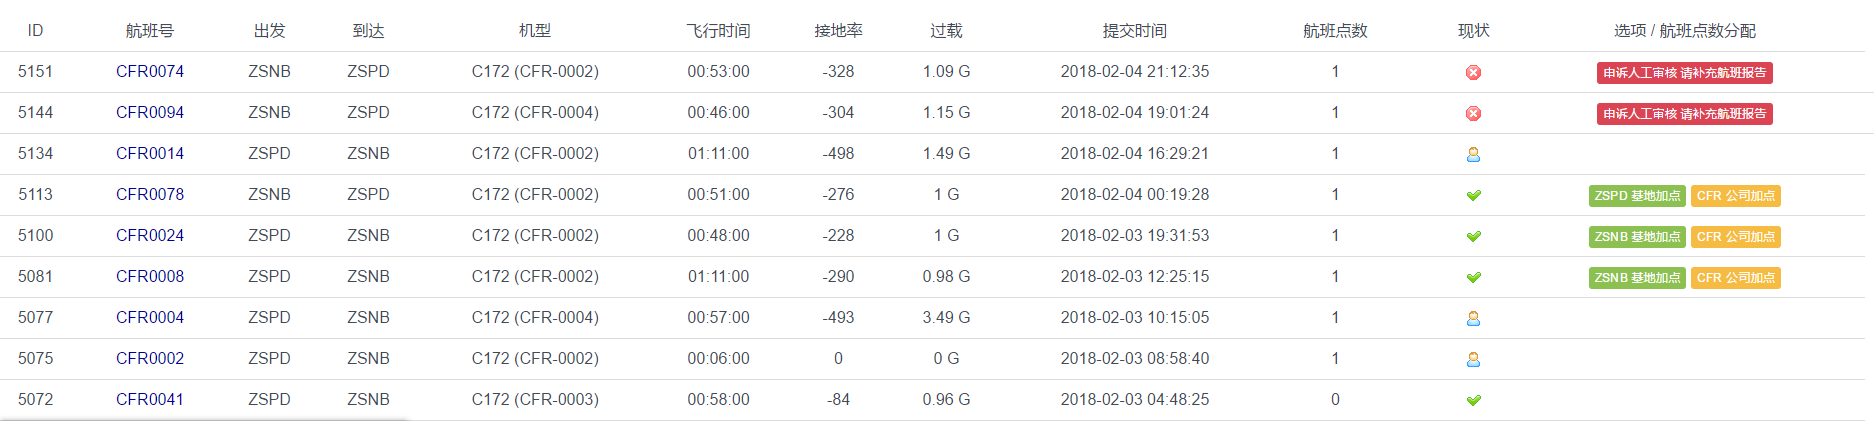The width and height of the screenshot is (1874, 421).
Task: Click the -84 touchdown rate value
Action: tap(838, 399)
